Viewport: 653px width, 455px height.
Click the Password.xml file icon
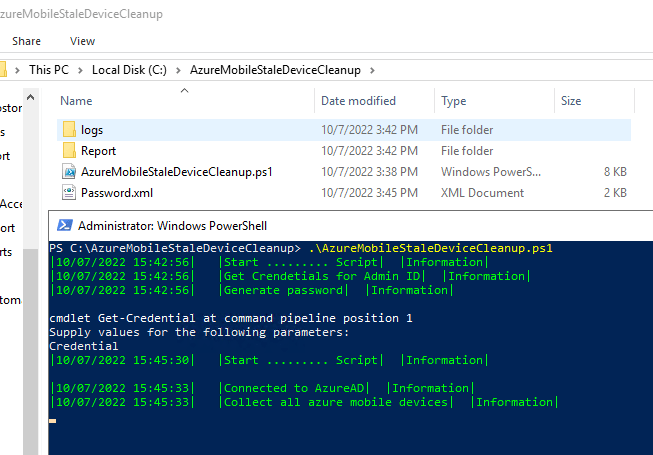[x=69, y=193]
